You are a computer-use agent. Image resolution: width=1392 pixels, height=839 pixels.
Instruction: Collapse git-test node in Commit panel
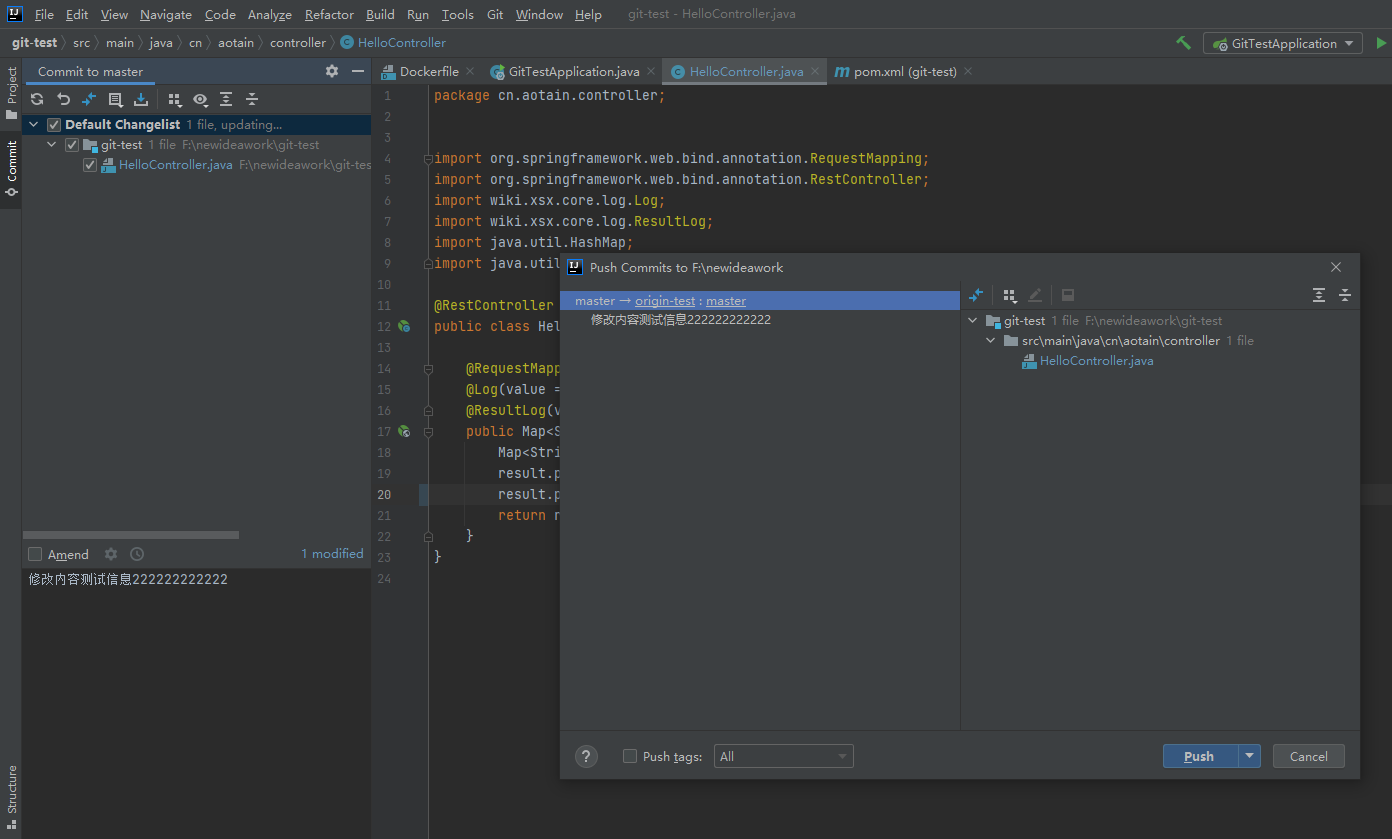pos(52,145)
